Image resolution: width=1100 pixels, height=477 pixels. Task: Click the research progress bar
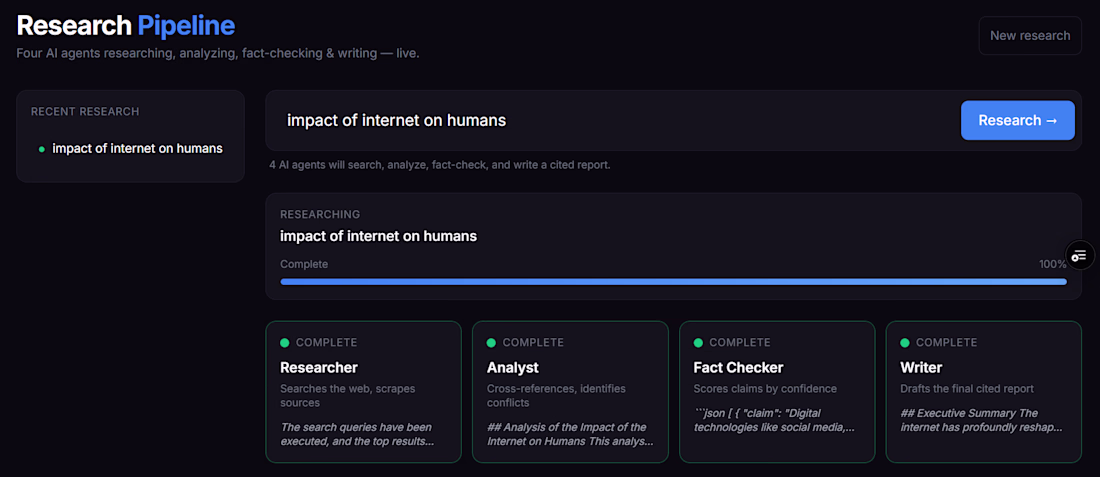[673, 281]
